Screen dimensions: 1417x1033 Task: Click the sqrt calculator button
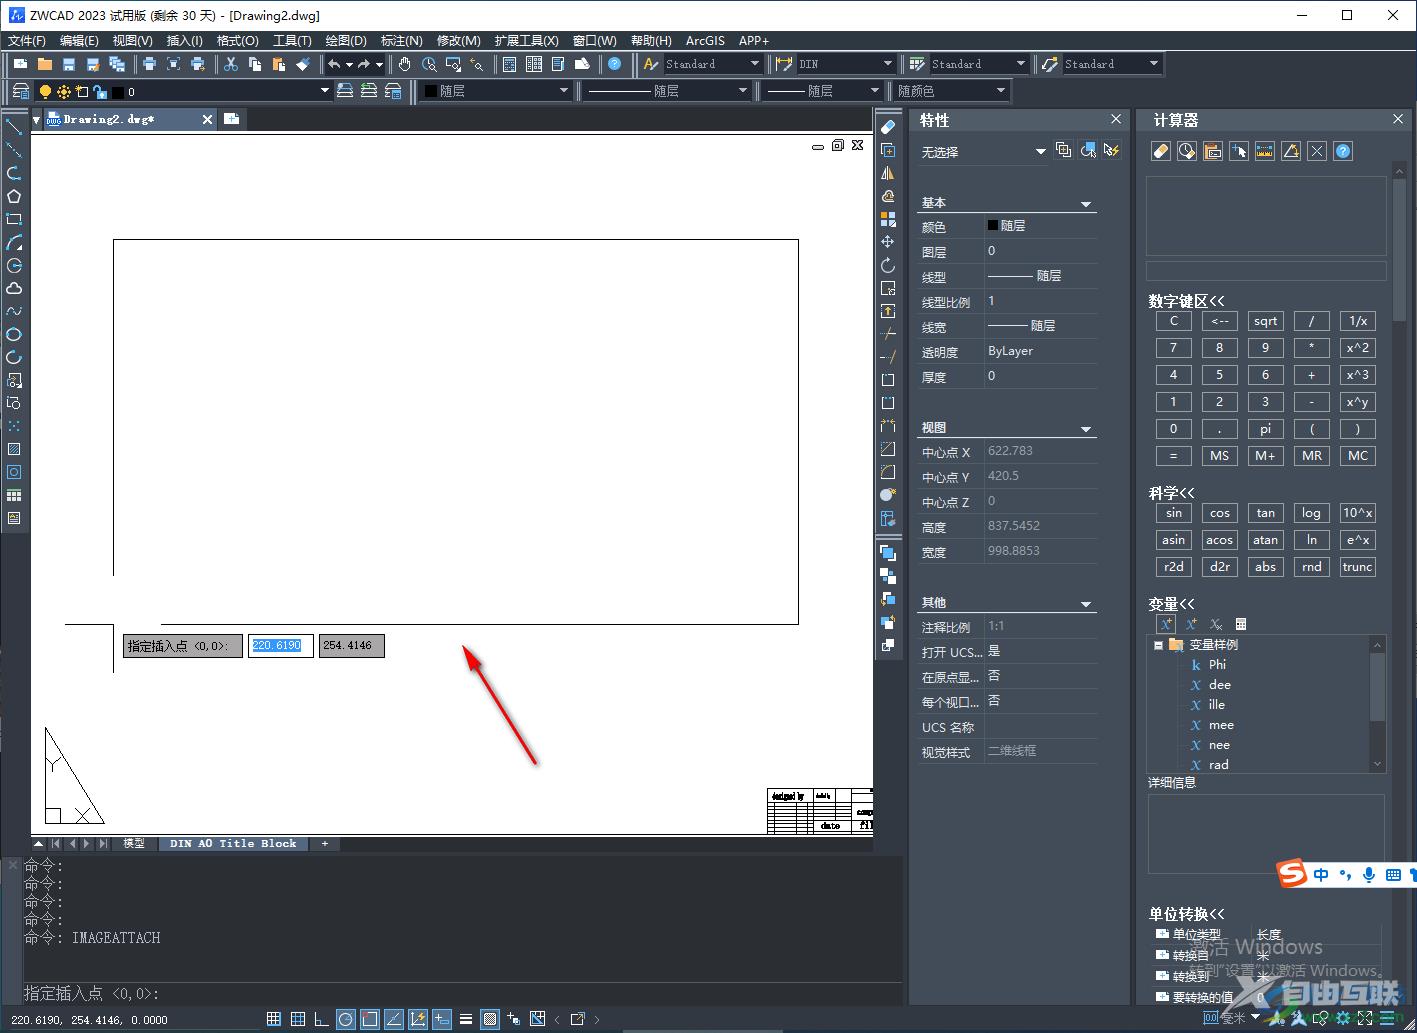coord(1265,321)
